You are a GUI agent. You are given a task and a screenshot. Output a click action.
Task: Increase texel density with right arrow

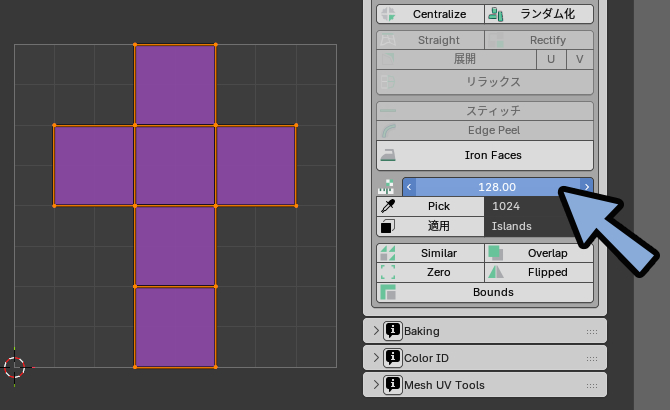586,187
